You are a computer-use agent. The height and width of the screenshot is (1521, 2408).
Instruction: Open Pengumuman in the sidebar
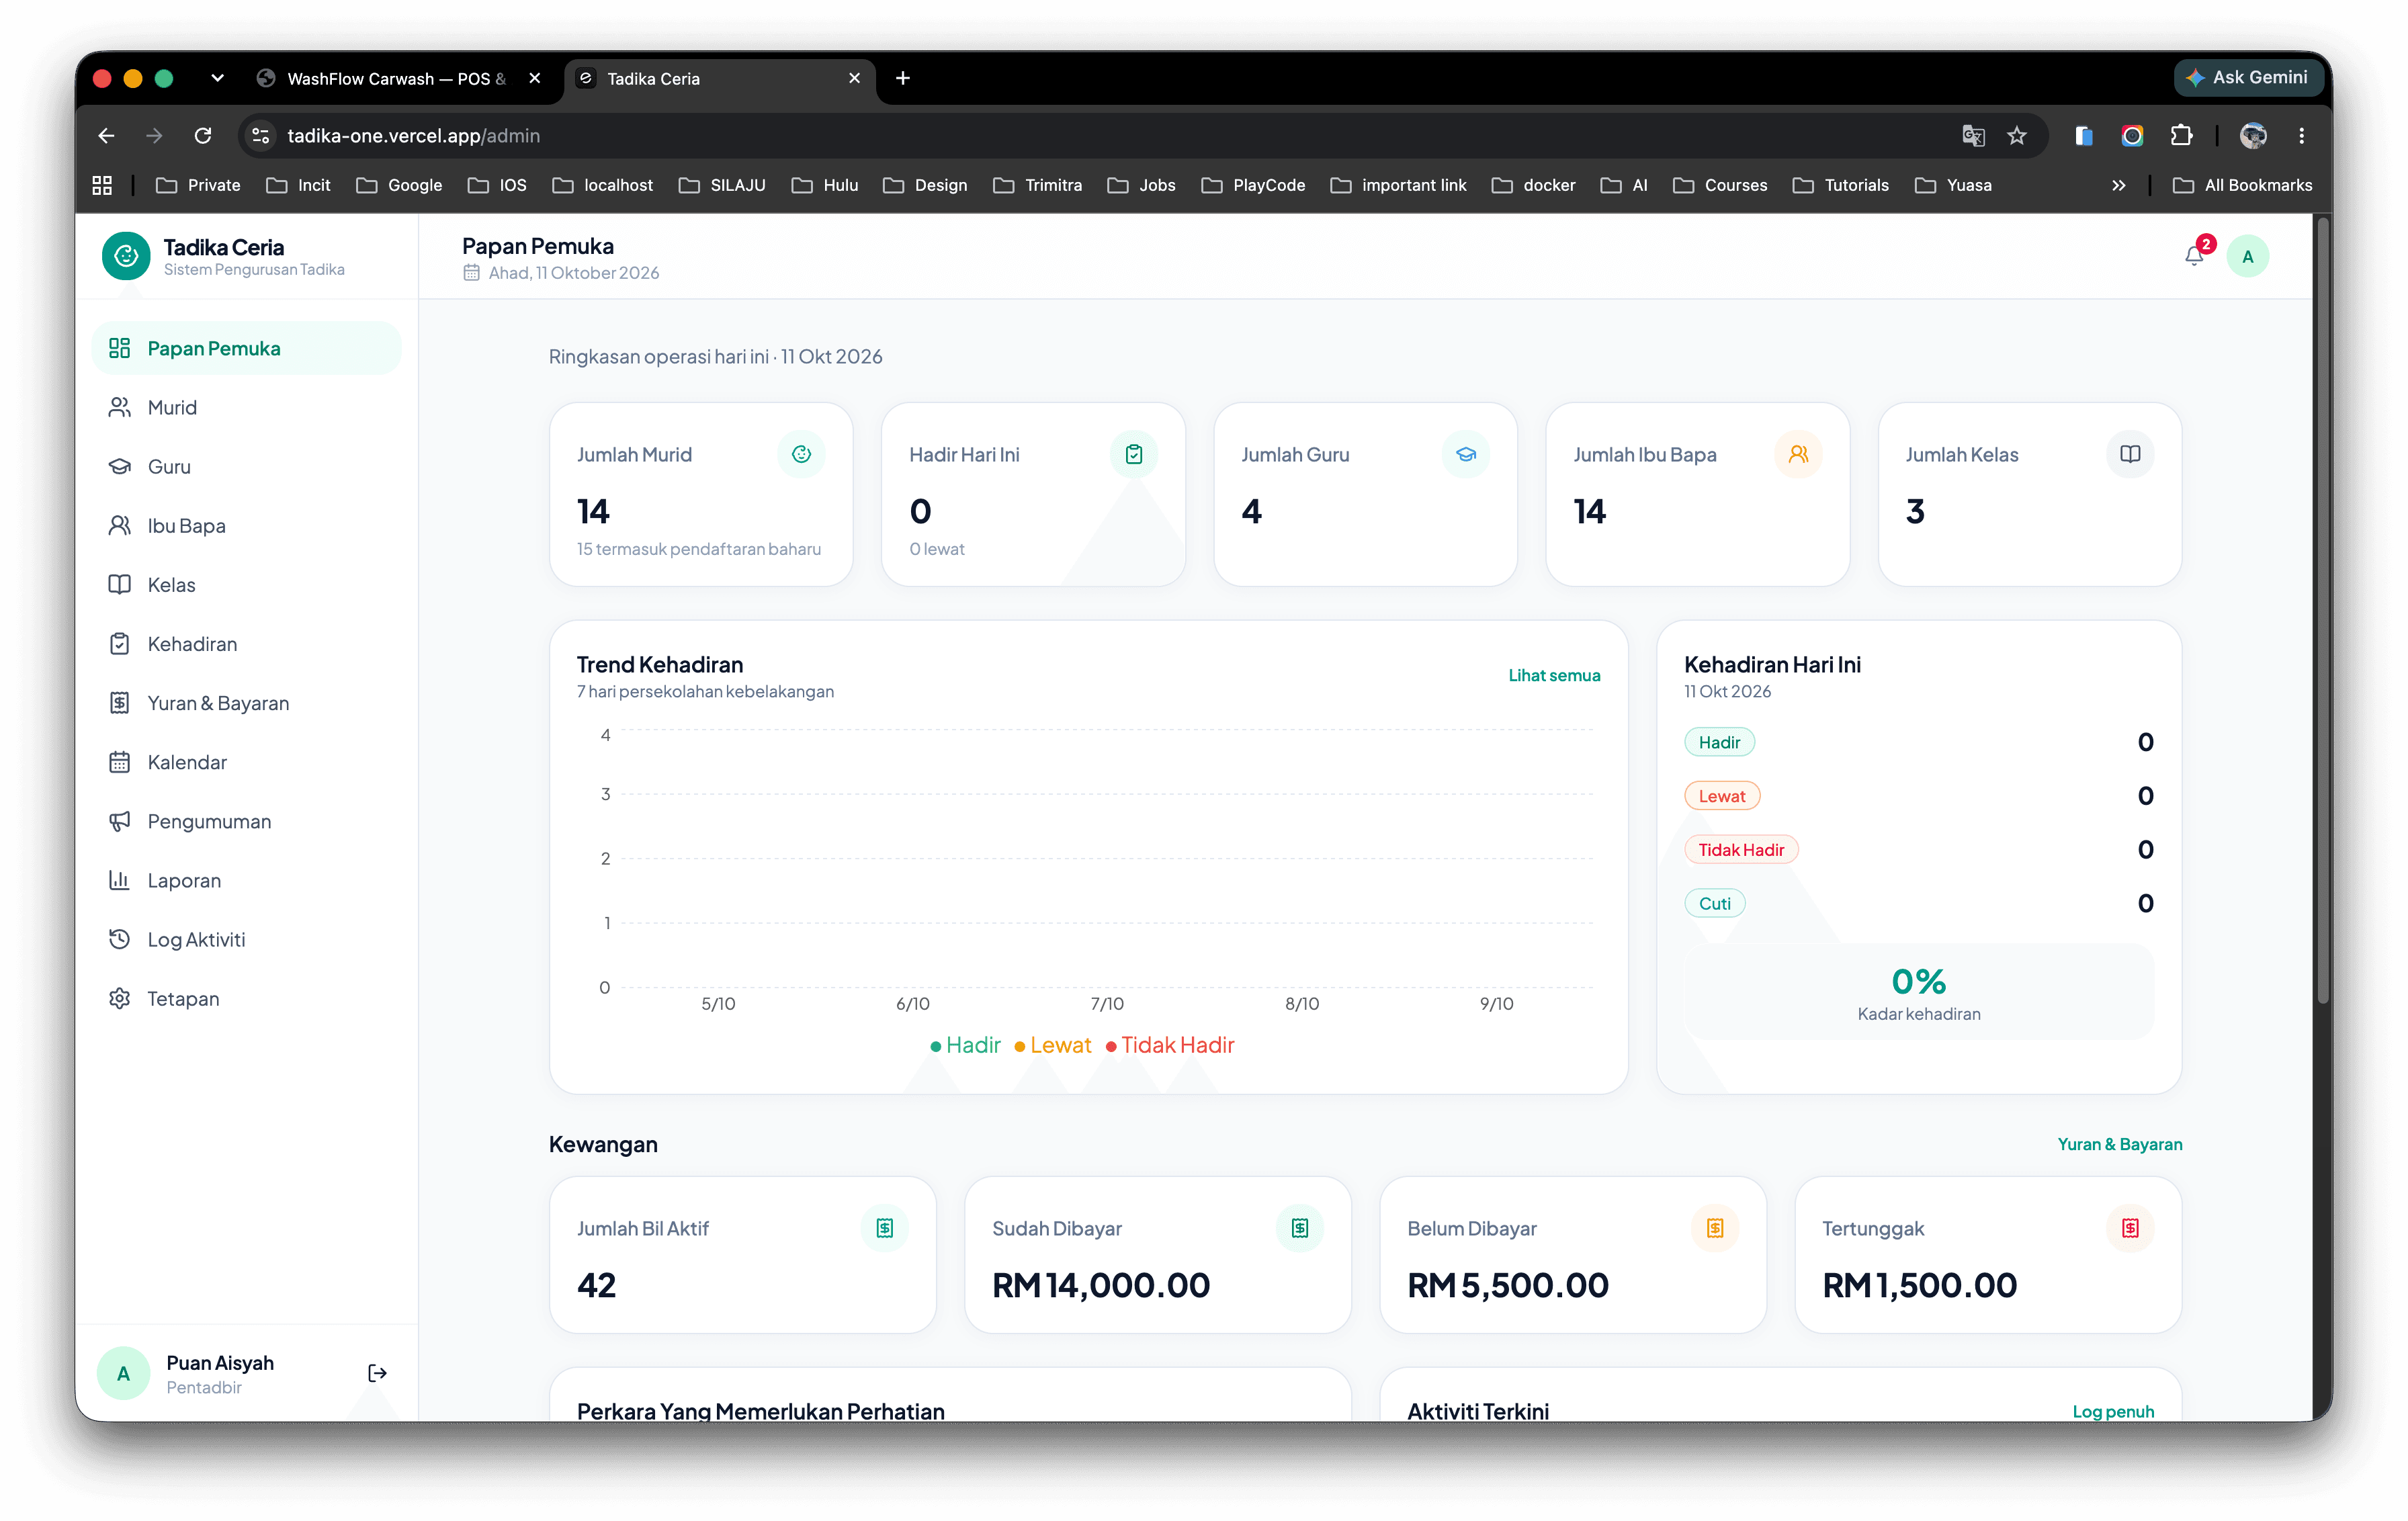(246, 821)
